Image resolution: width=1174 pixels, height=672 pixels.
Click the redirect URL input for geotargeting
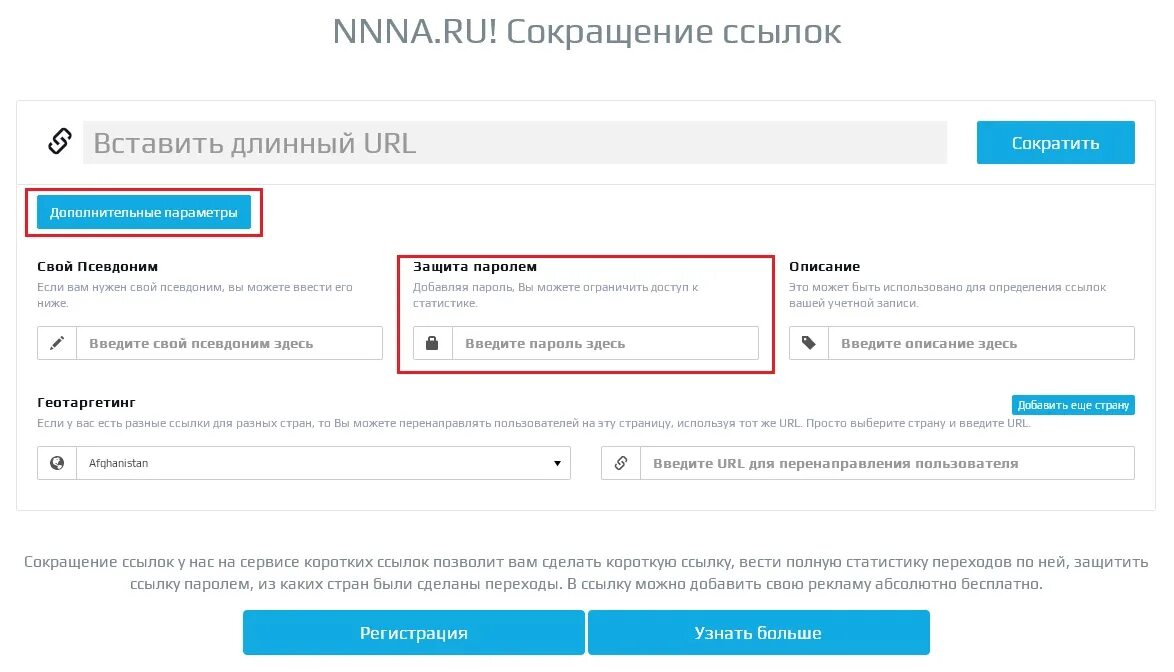point(887,463)
